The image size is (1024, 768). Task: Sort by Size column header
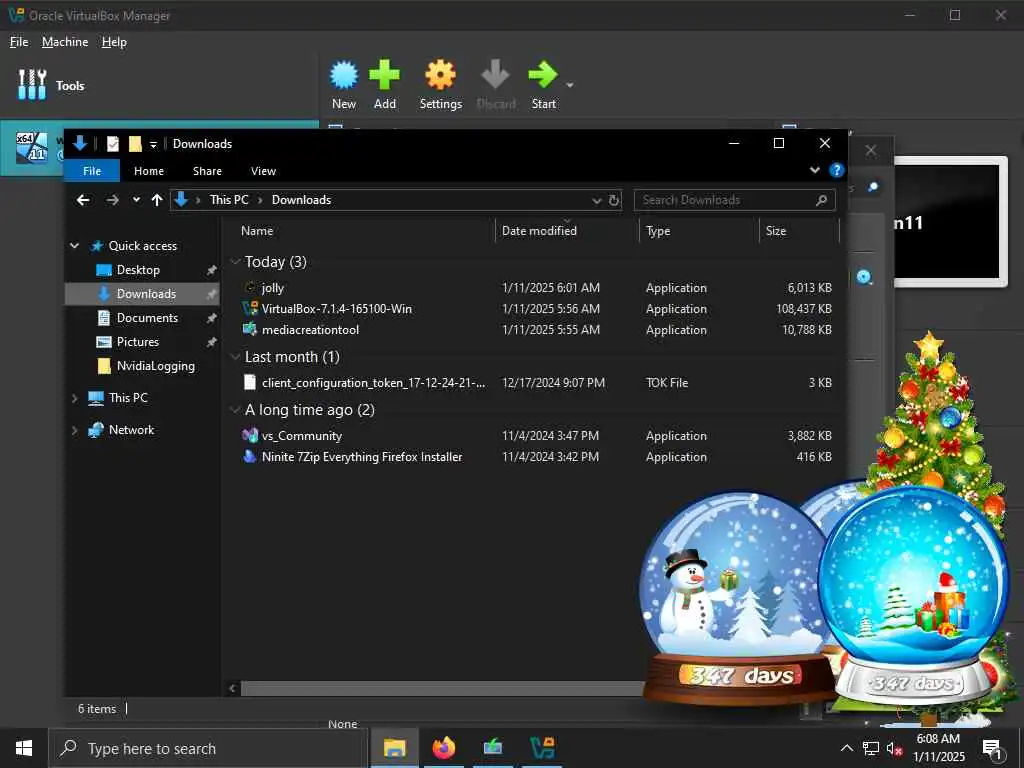(776, 231)
